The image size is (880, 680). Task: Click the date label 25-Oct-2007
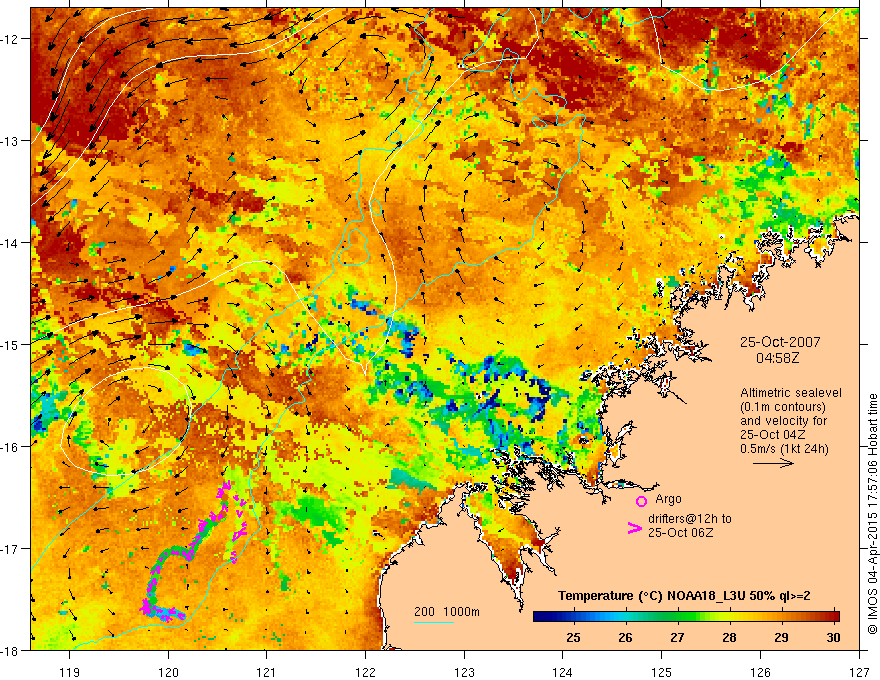tap(780, 342)
